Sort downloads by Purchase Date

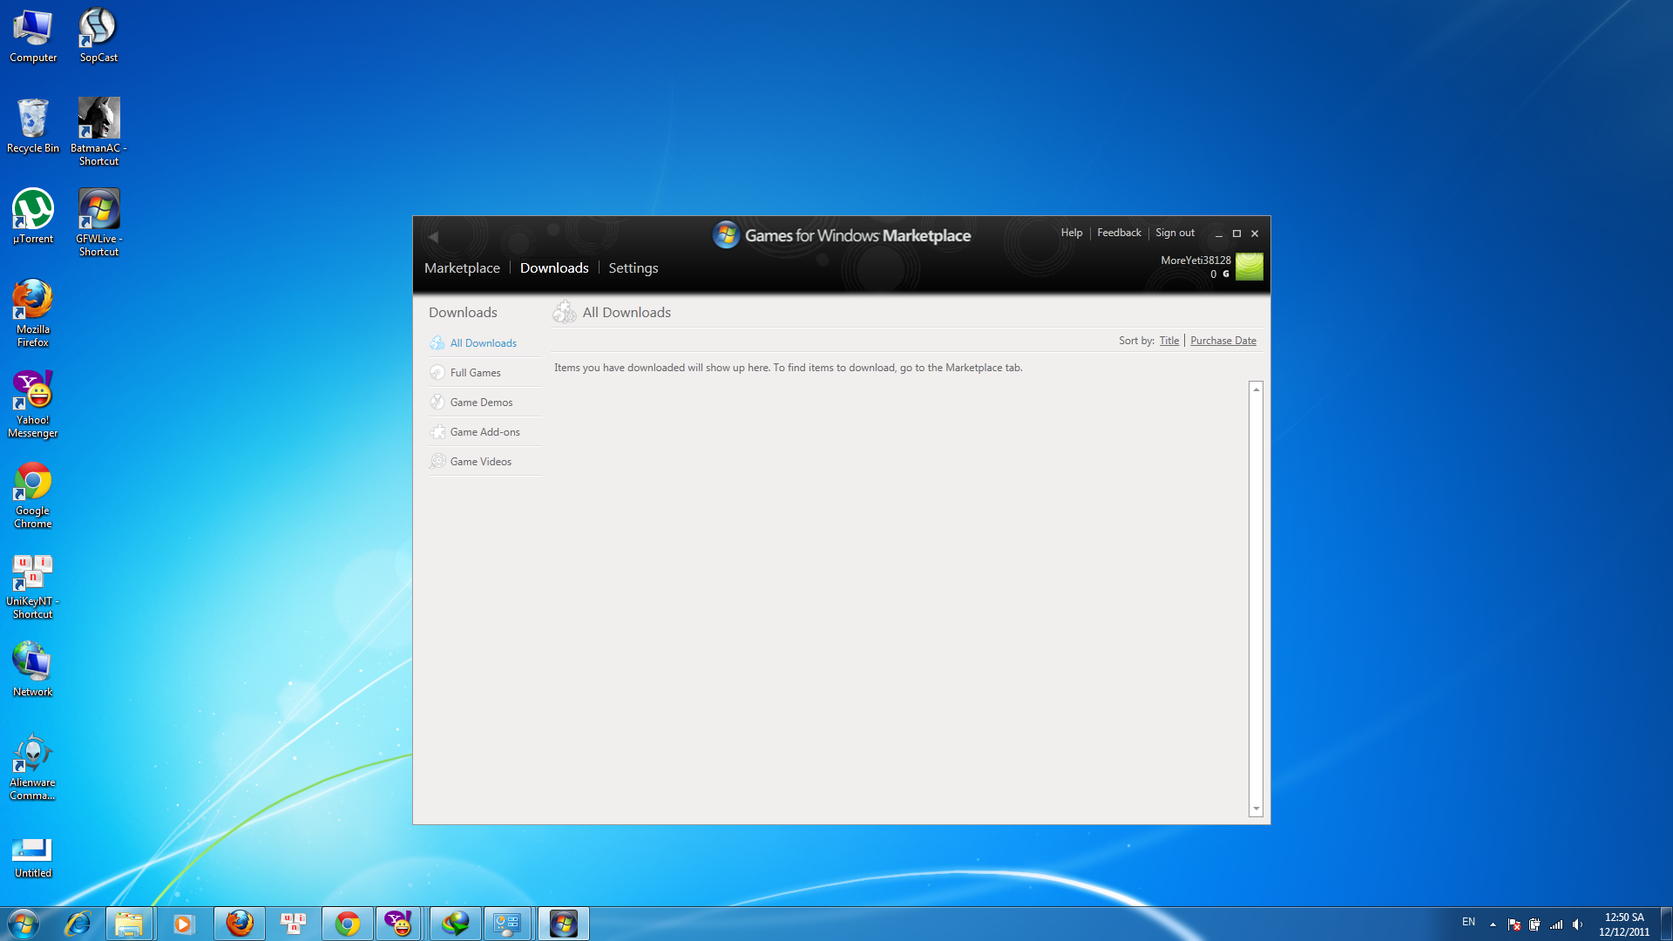coord(1223,341)
